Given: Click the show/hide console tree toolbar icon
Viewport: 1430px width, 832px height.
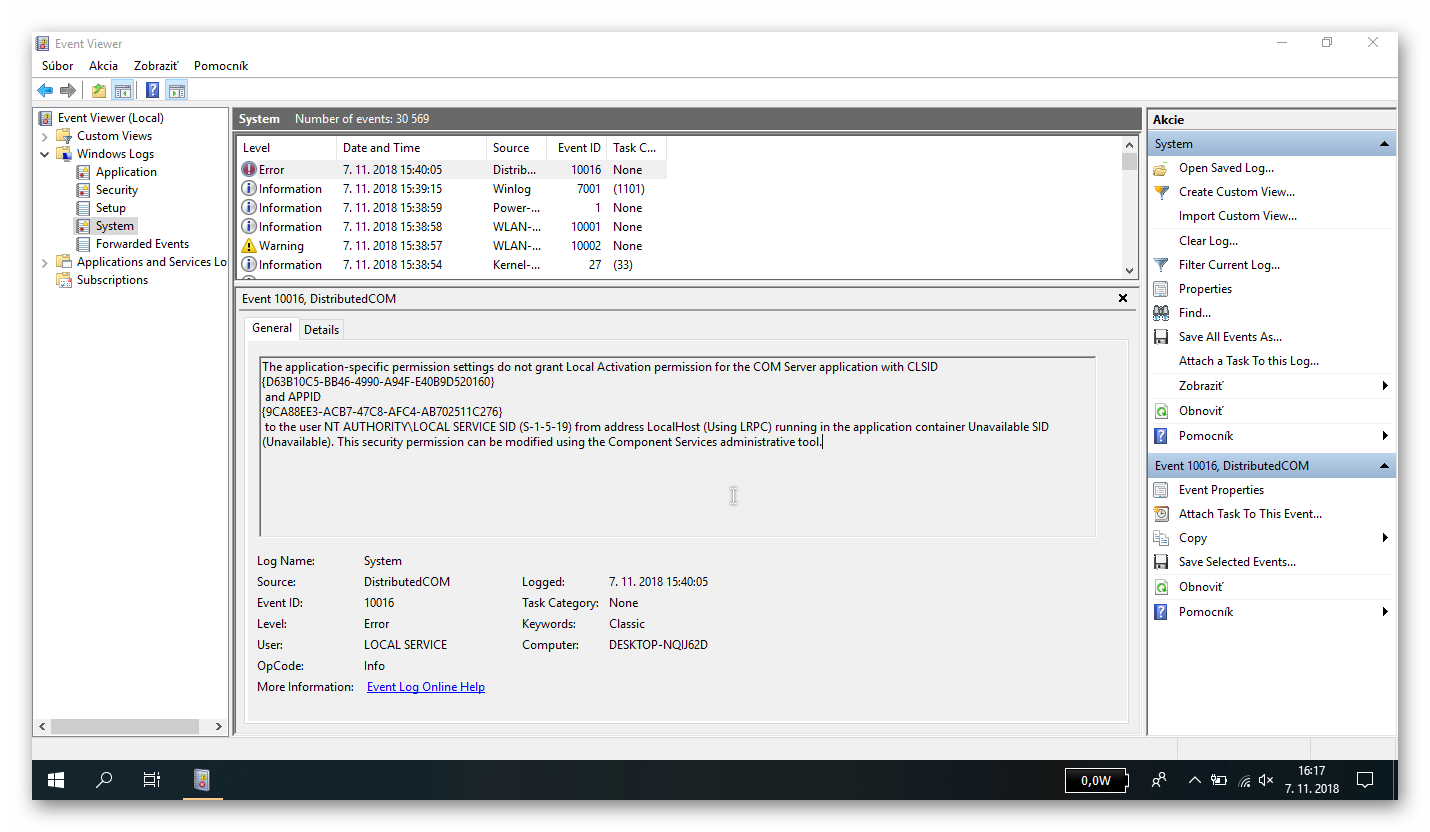Looking at the screenshot, I should pyautogui.click(x=122, y=91).
